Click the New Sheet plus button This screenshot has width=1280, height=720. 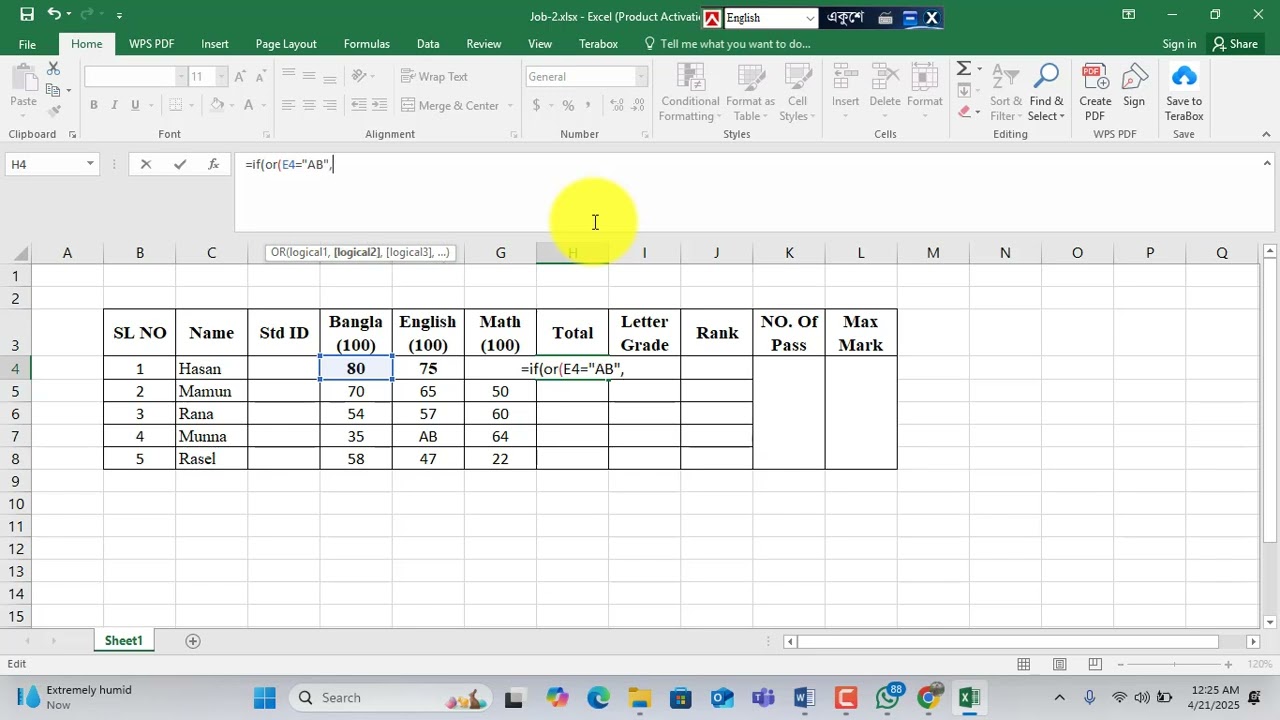click(193, 640)
